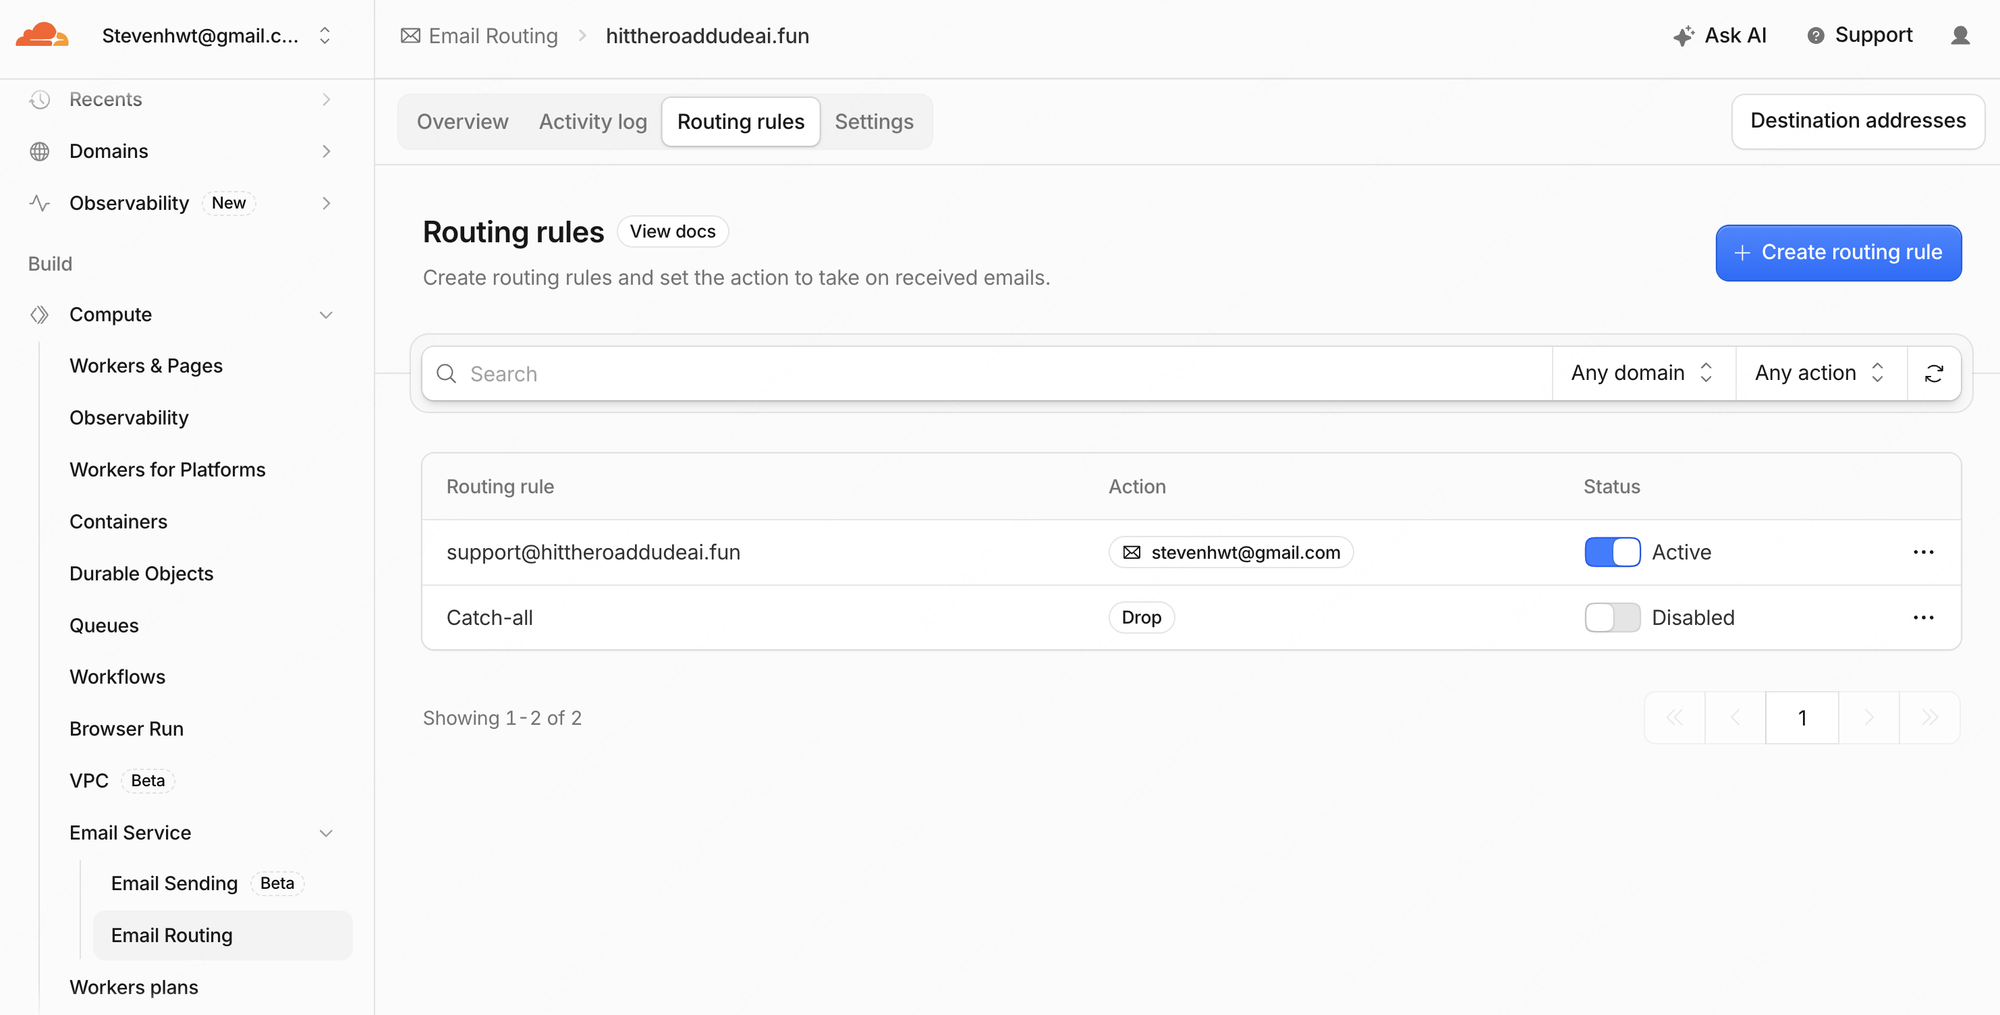This screenshot has height=1015, width=2000.
Task: Select the Routing rules tab
Action: point(741,122)
